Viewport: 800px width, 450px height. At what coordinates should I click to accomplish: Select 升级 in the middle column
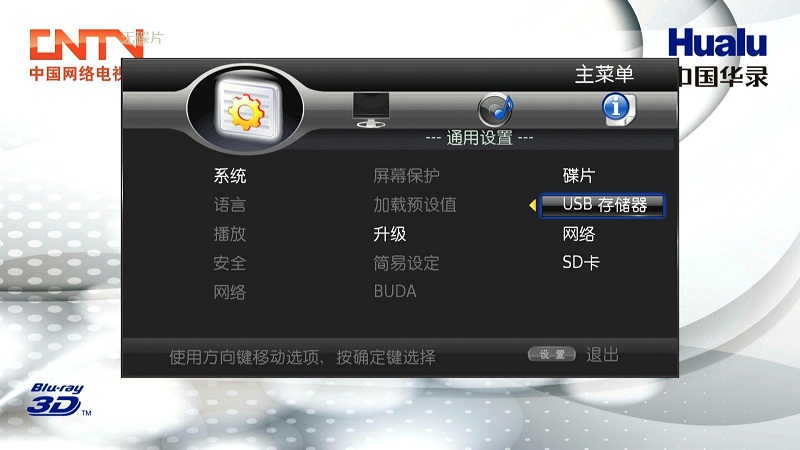point(390,234)
